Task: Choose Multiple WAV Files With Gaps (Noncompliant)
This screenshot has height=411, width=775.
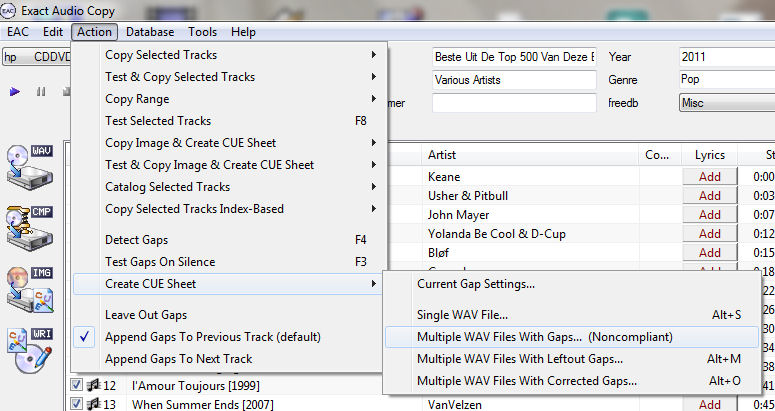Action: [572, 337]
